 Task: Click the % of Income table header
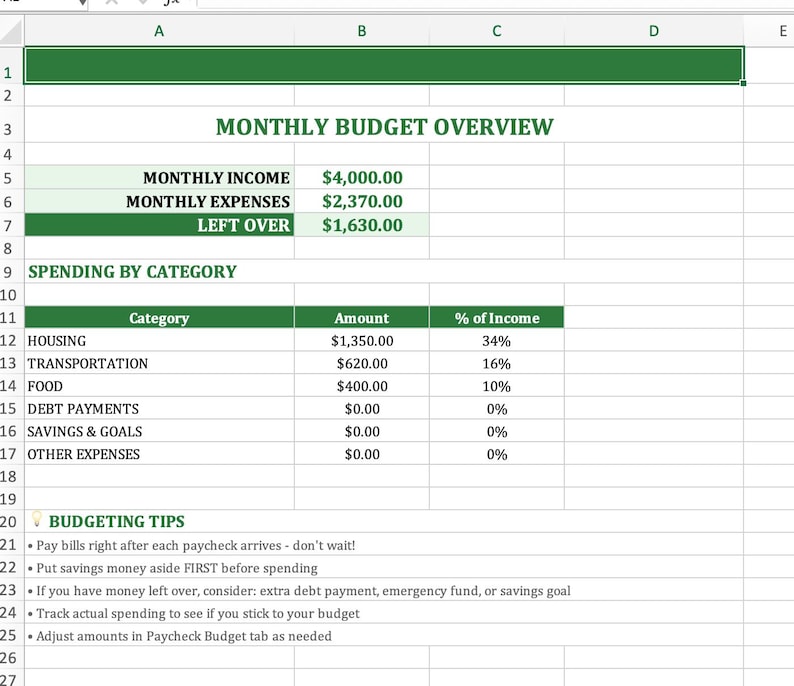coord(497,317)
